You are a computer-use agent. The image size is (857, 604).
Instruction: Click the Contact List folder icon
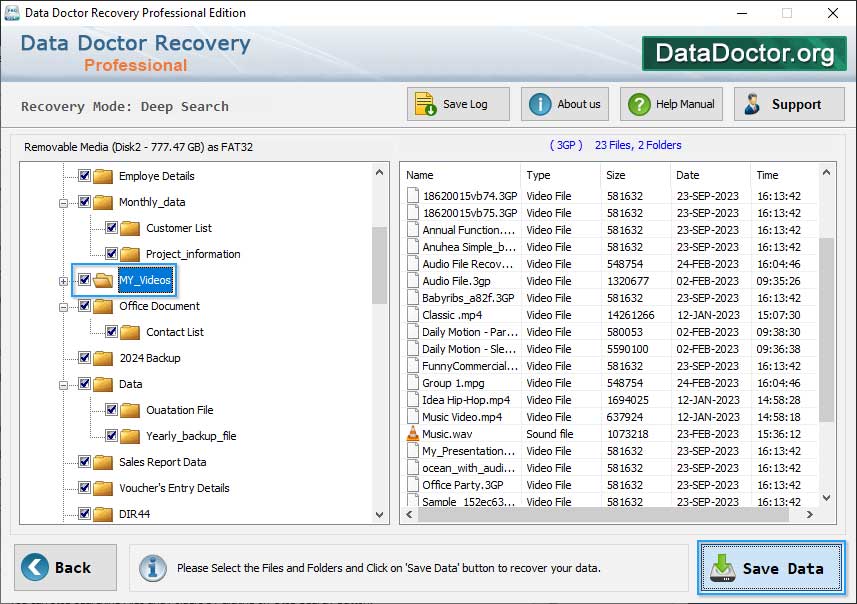click(130, 332)
